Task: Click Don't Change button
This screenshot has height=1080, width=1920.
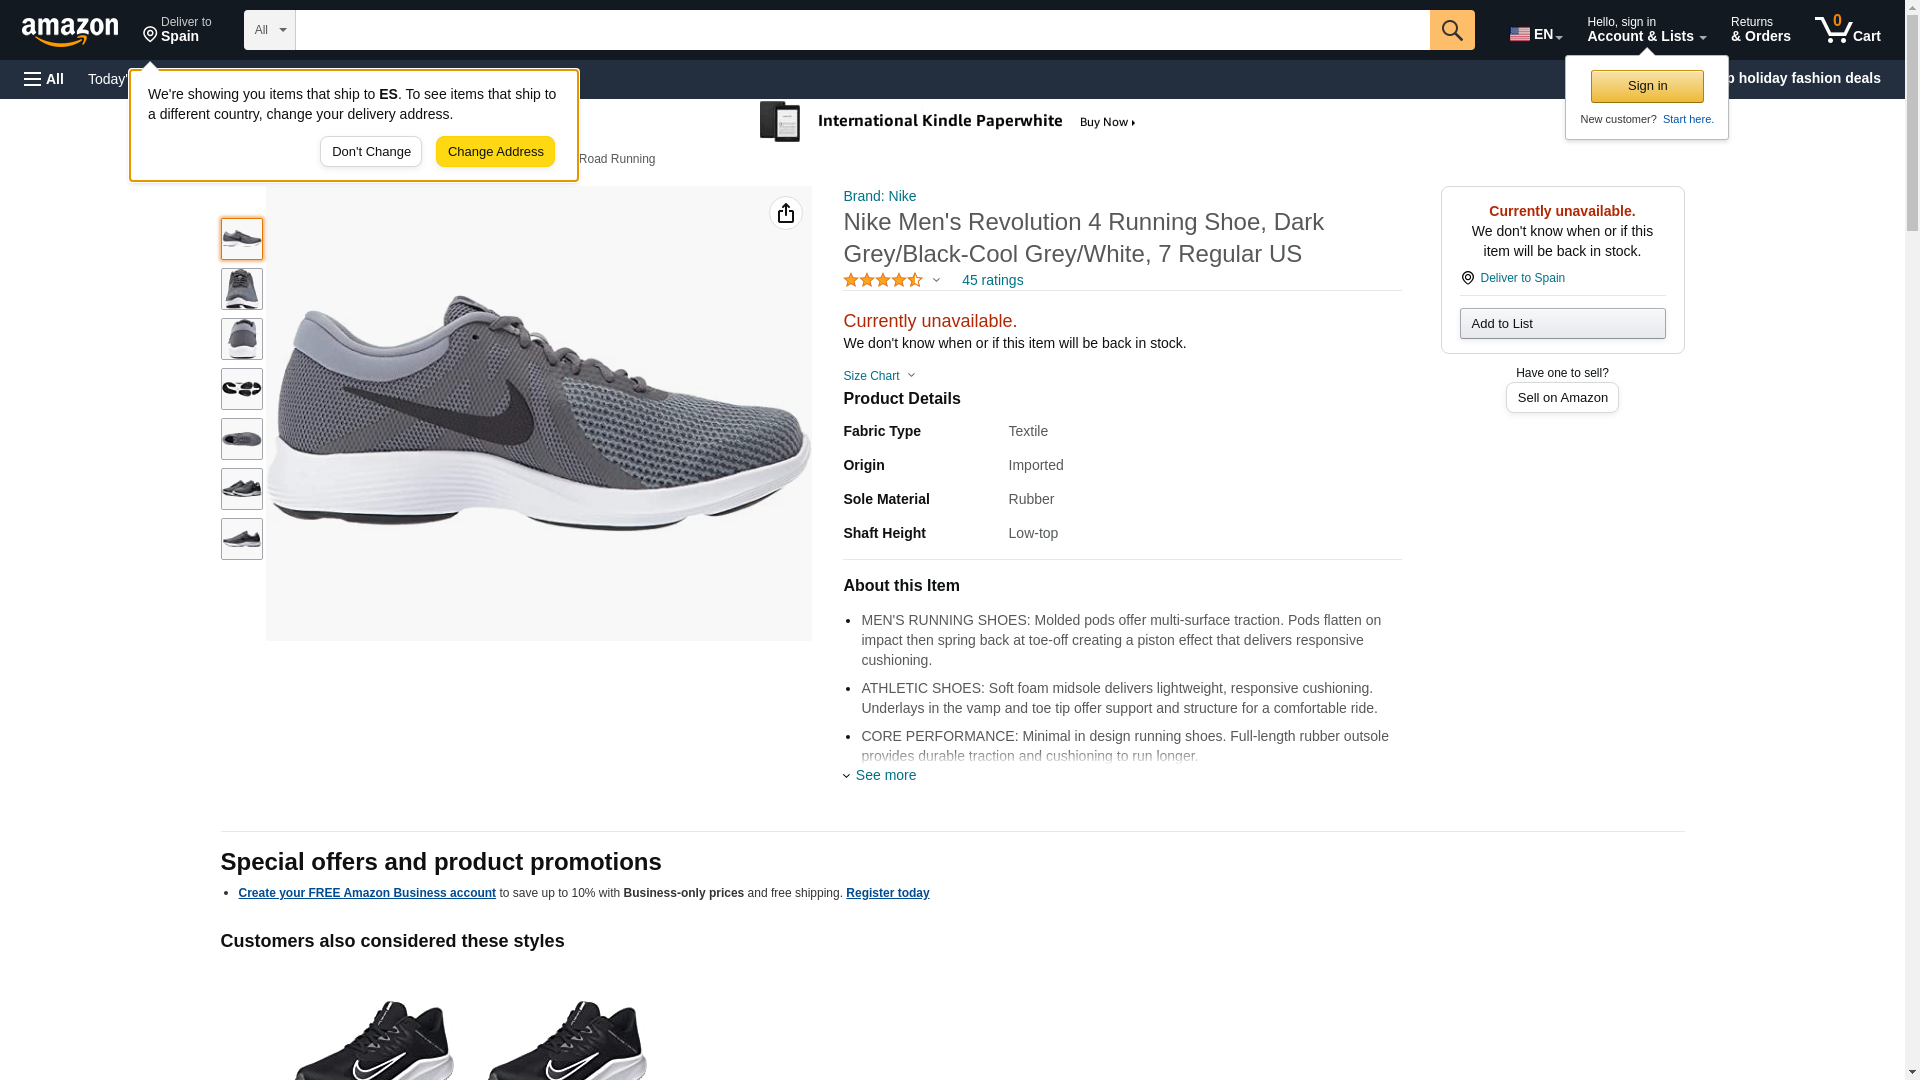Action: click(x=370, y=152)
